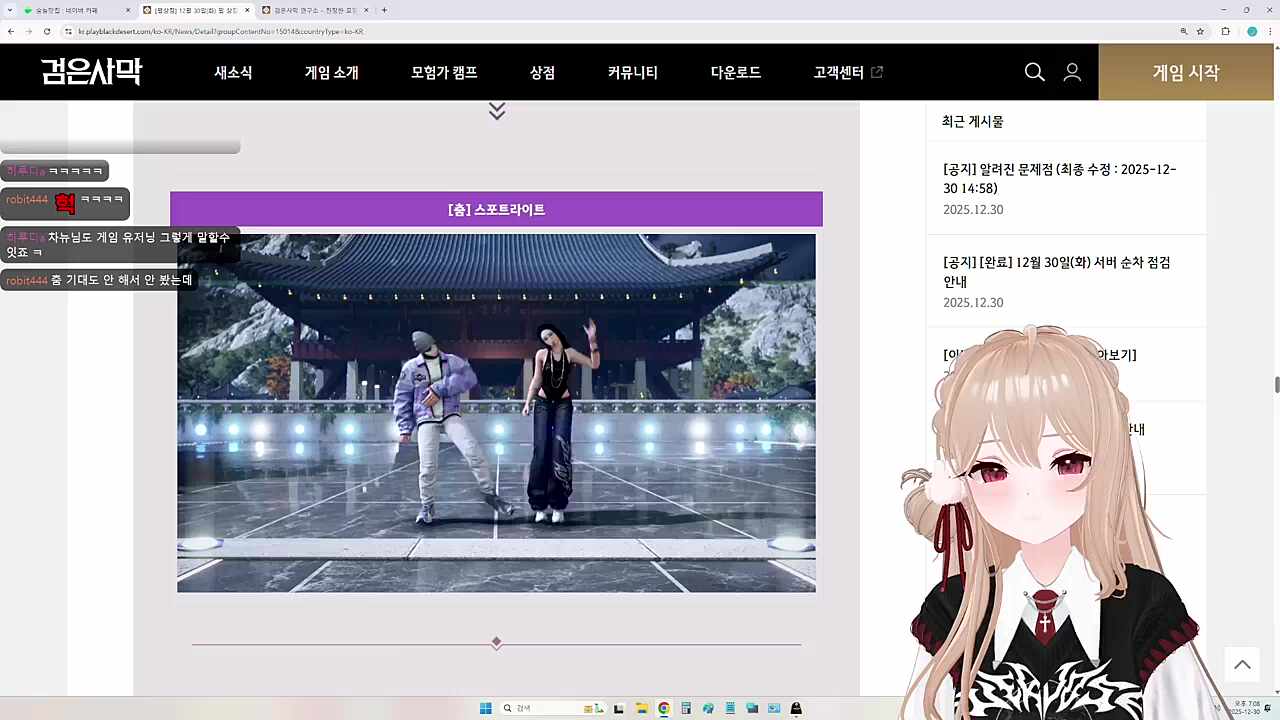1280x720 pixels.
Task: Click the browser forward arrow
Action: tap(28, 31)
